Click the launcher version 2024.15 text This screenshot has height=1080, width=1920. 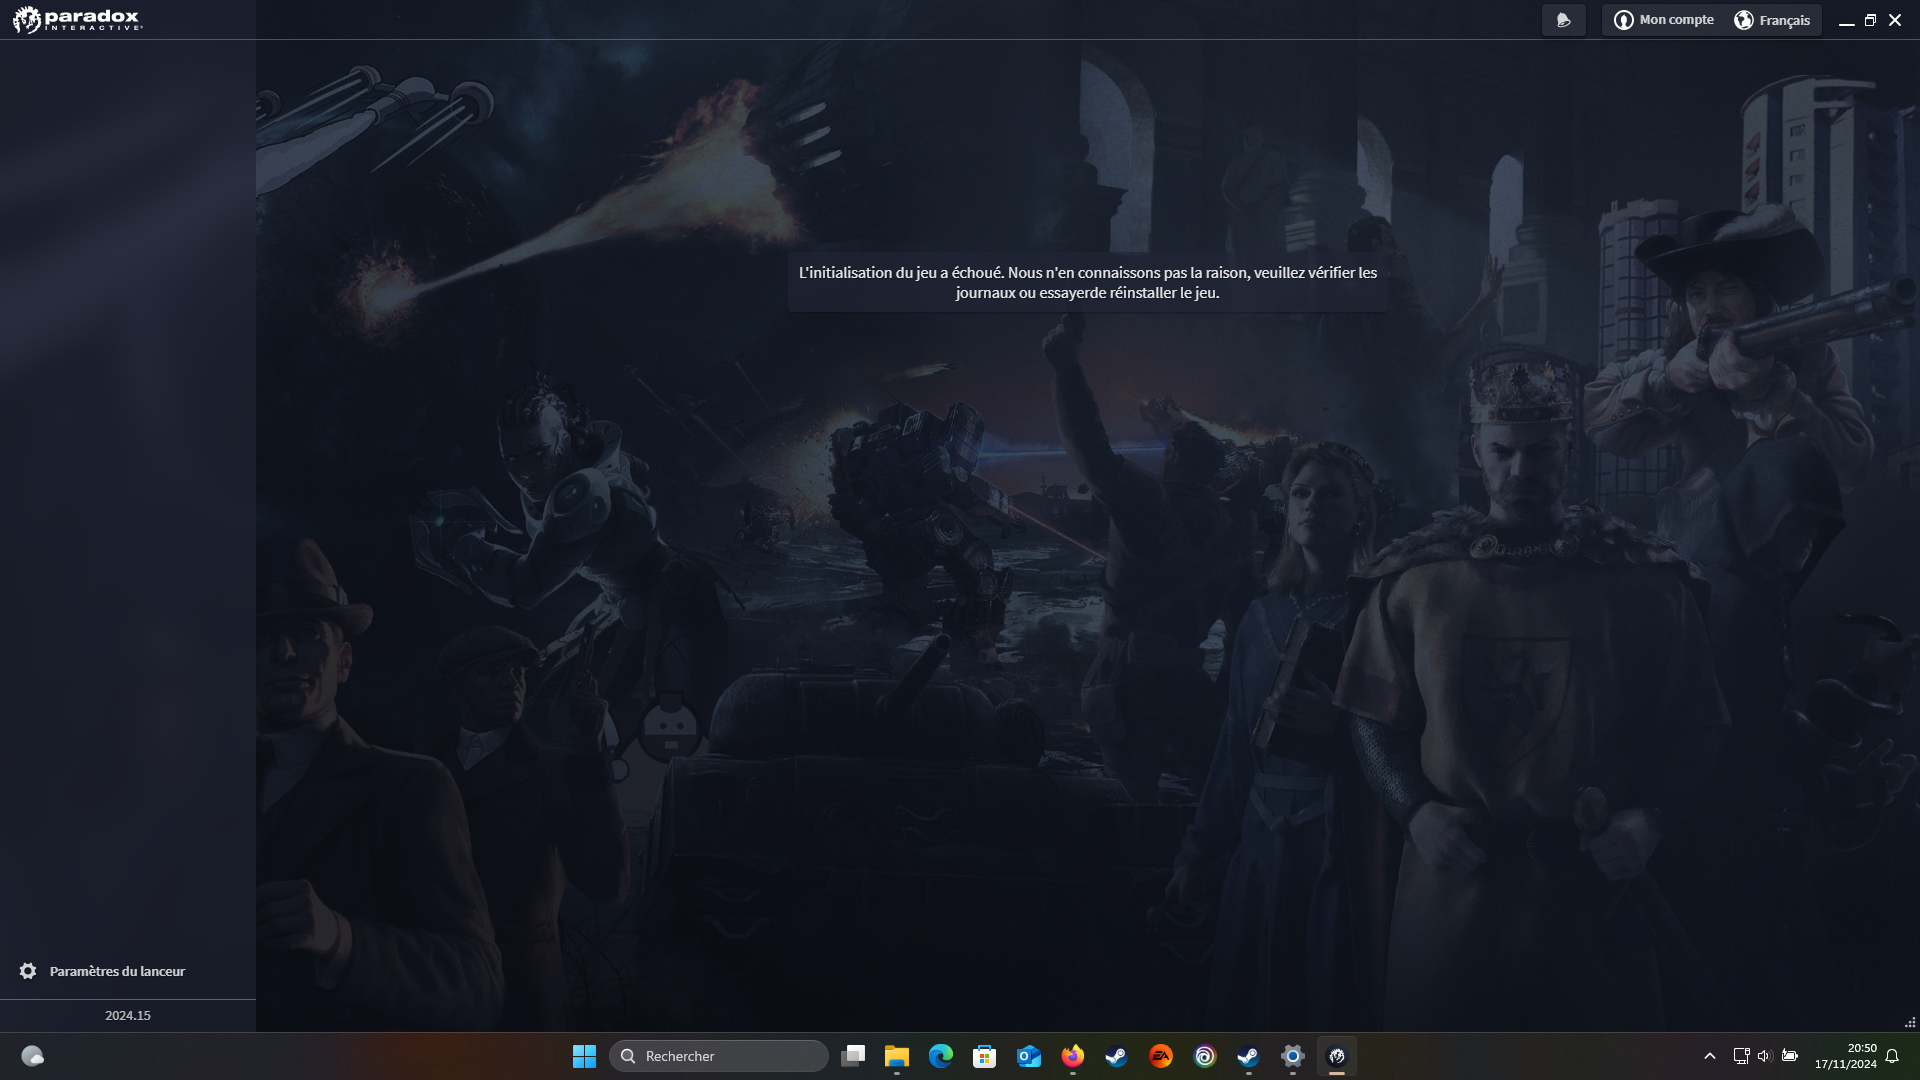(128, 1015)
